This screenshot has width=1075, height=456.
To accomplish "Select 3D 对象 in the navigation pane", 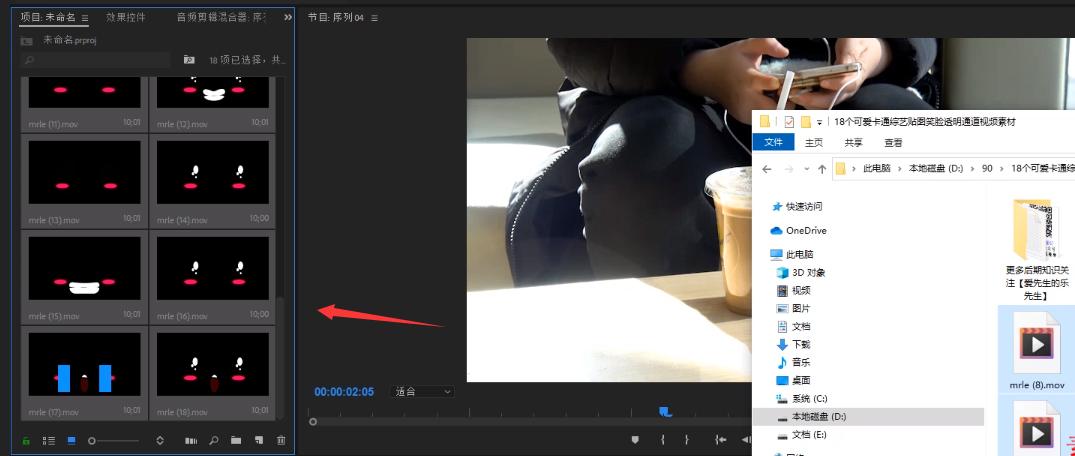I will point(809,272).
